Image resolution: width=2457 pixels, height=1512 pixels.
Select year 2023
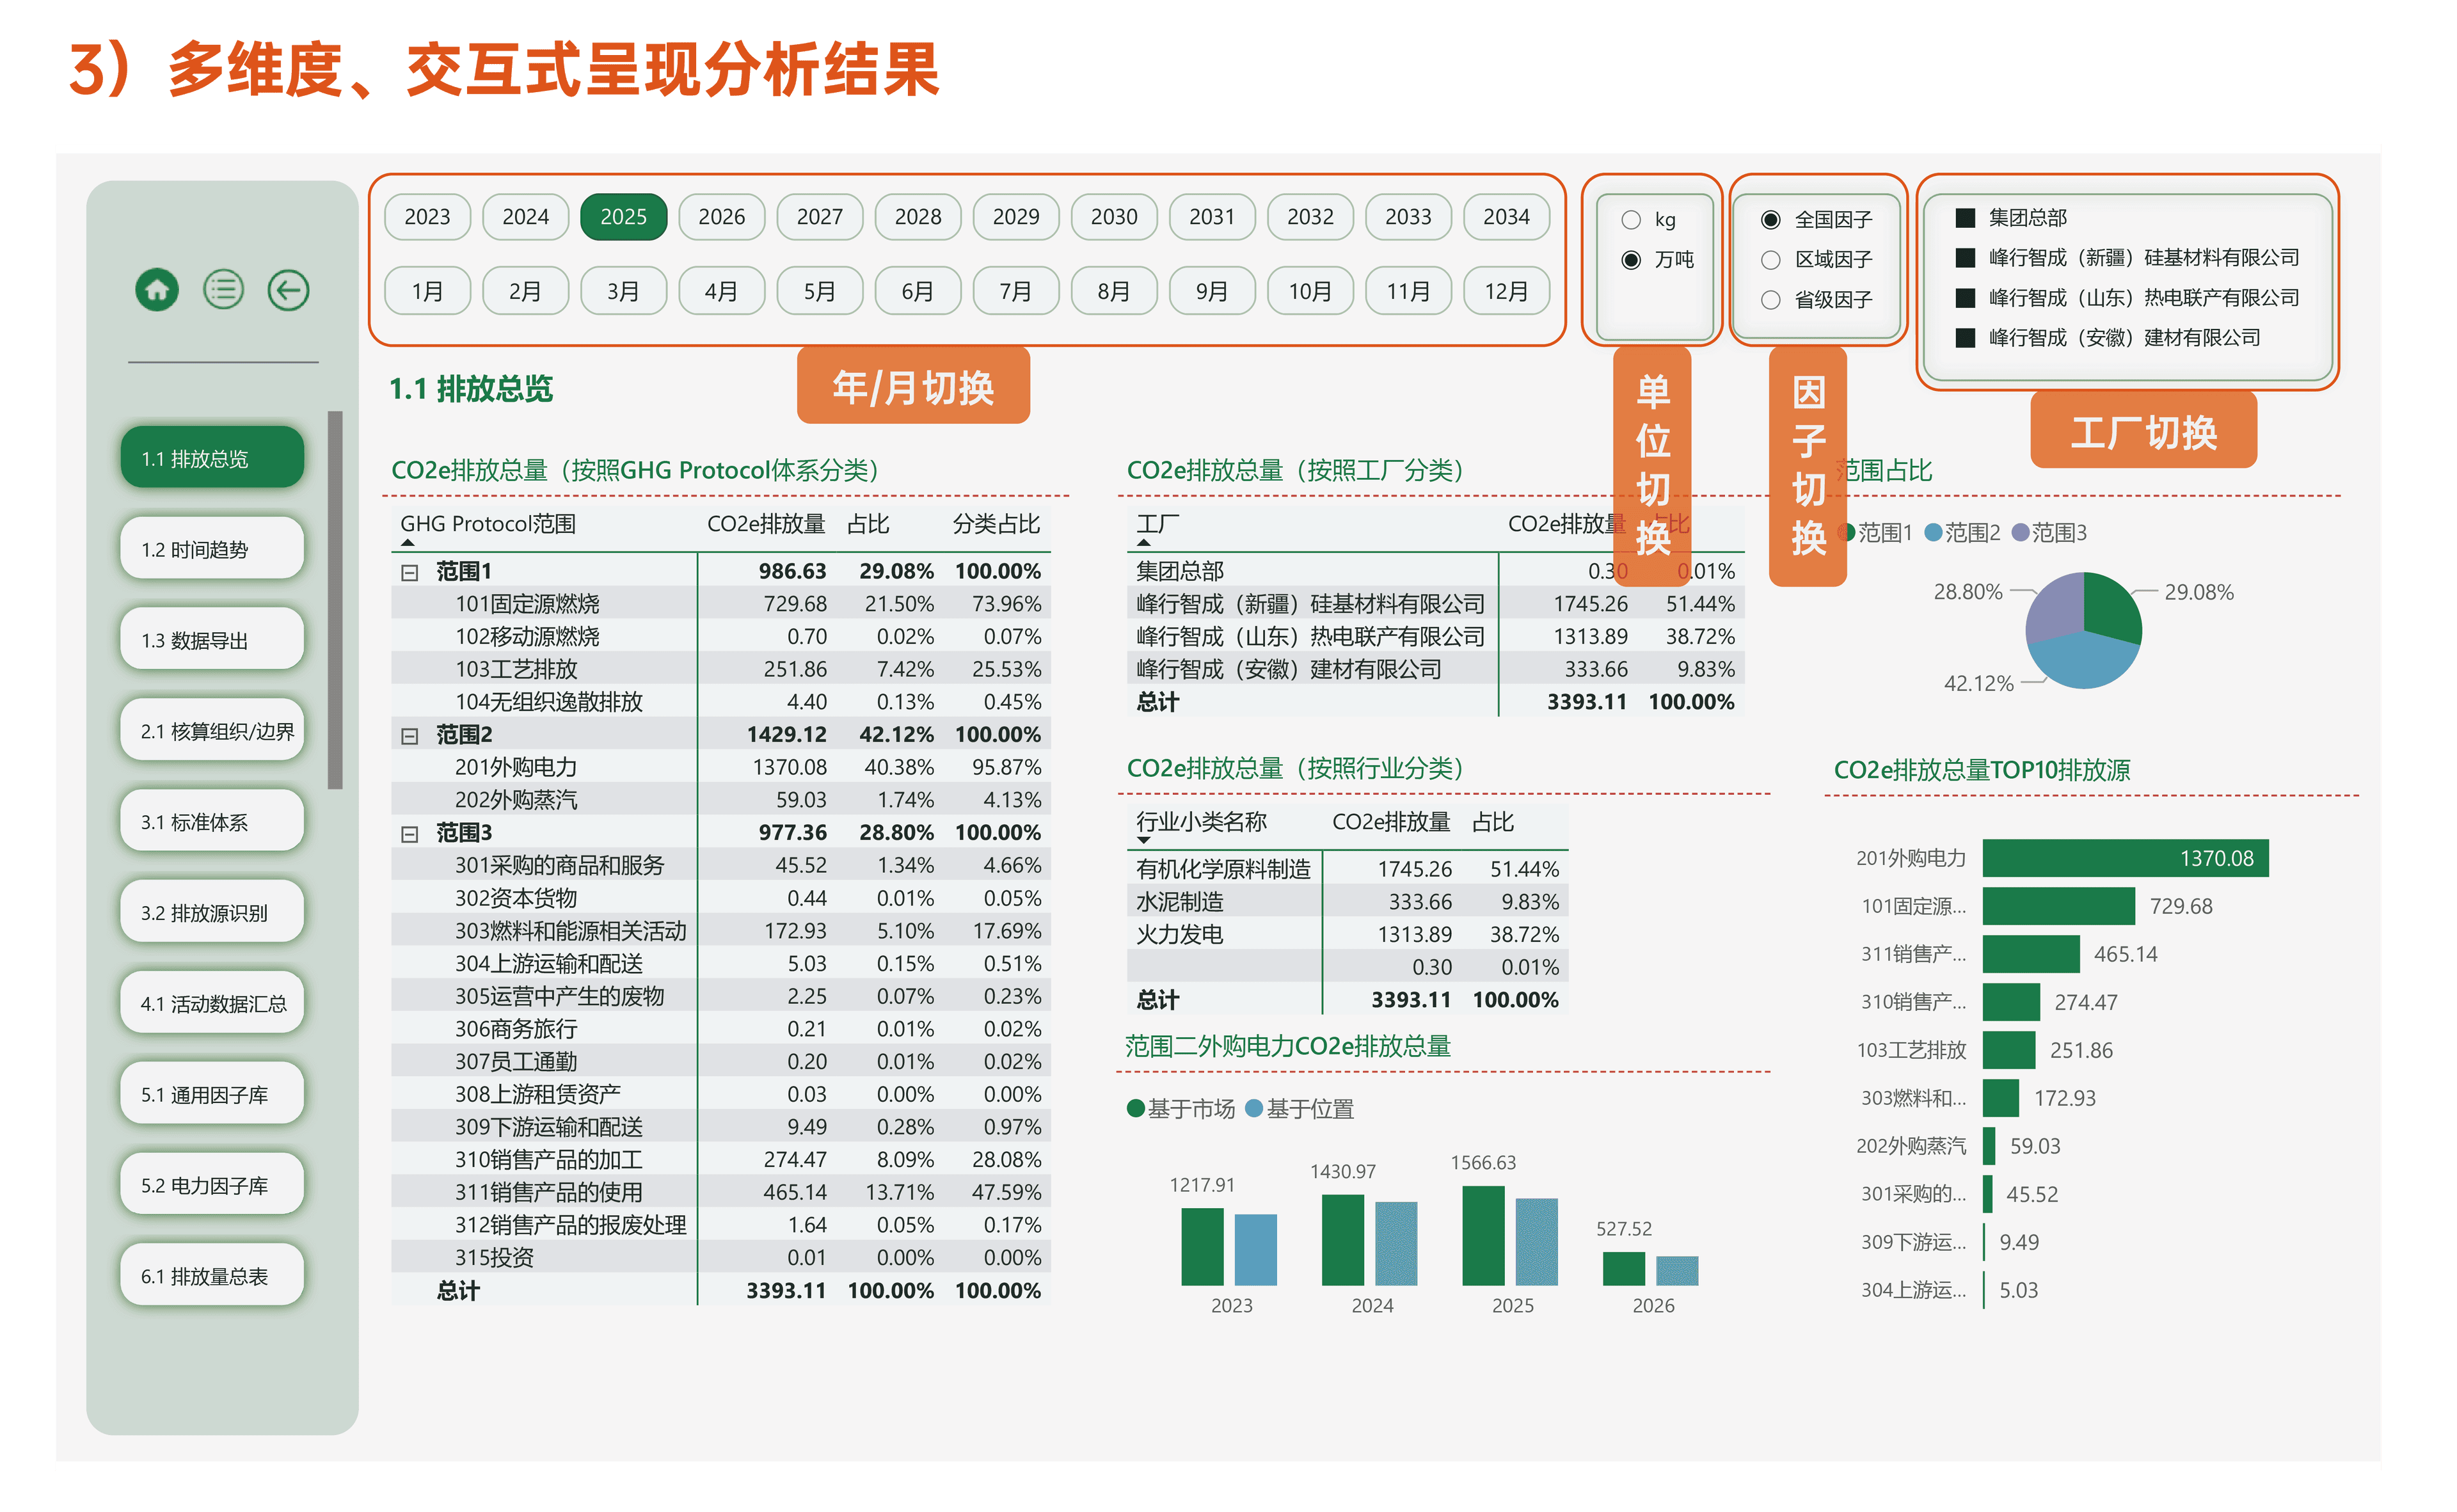click(427, 217)
